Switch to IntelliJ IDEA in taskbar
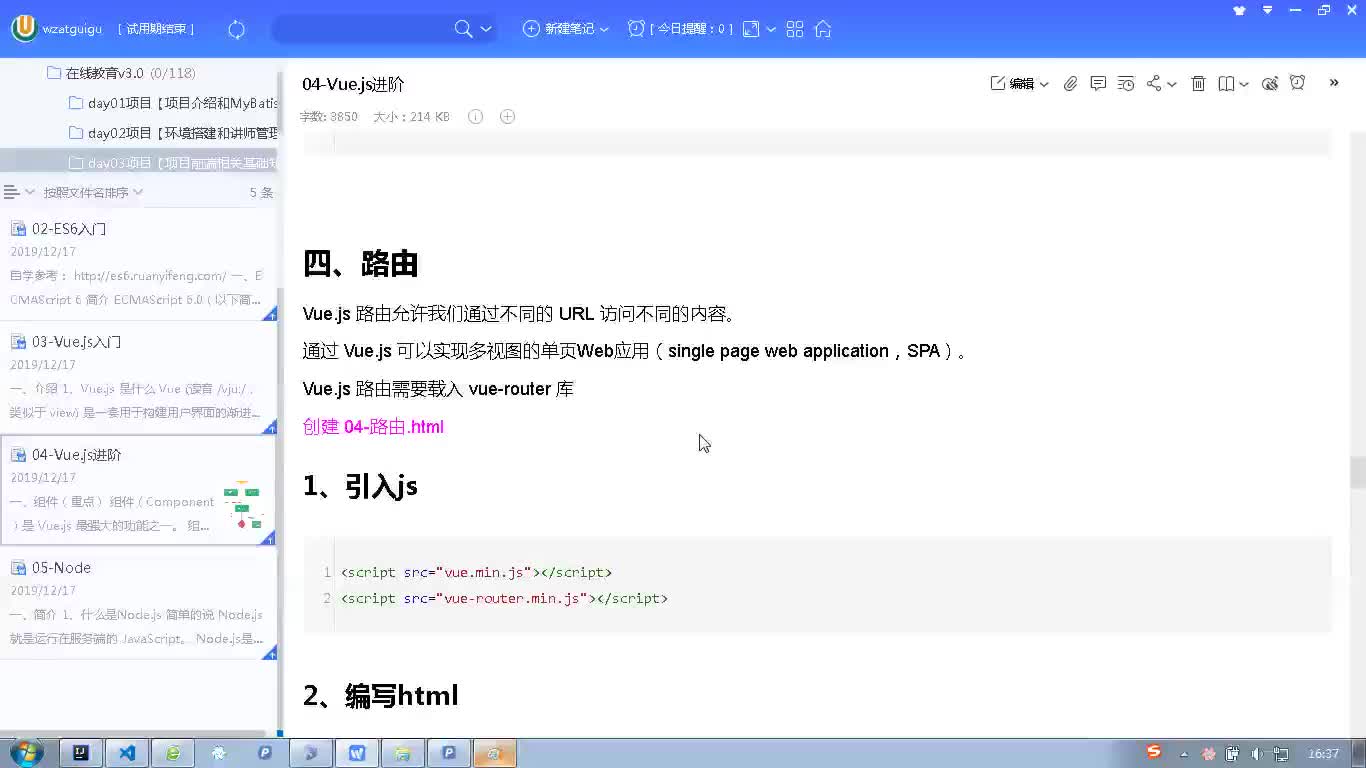 click(x=80, y=753)
